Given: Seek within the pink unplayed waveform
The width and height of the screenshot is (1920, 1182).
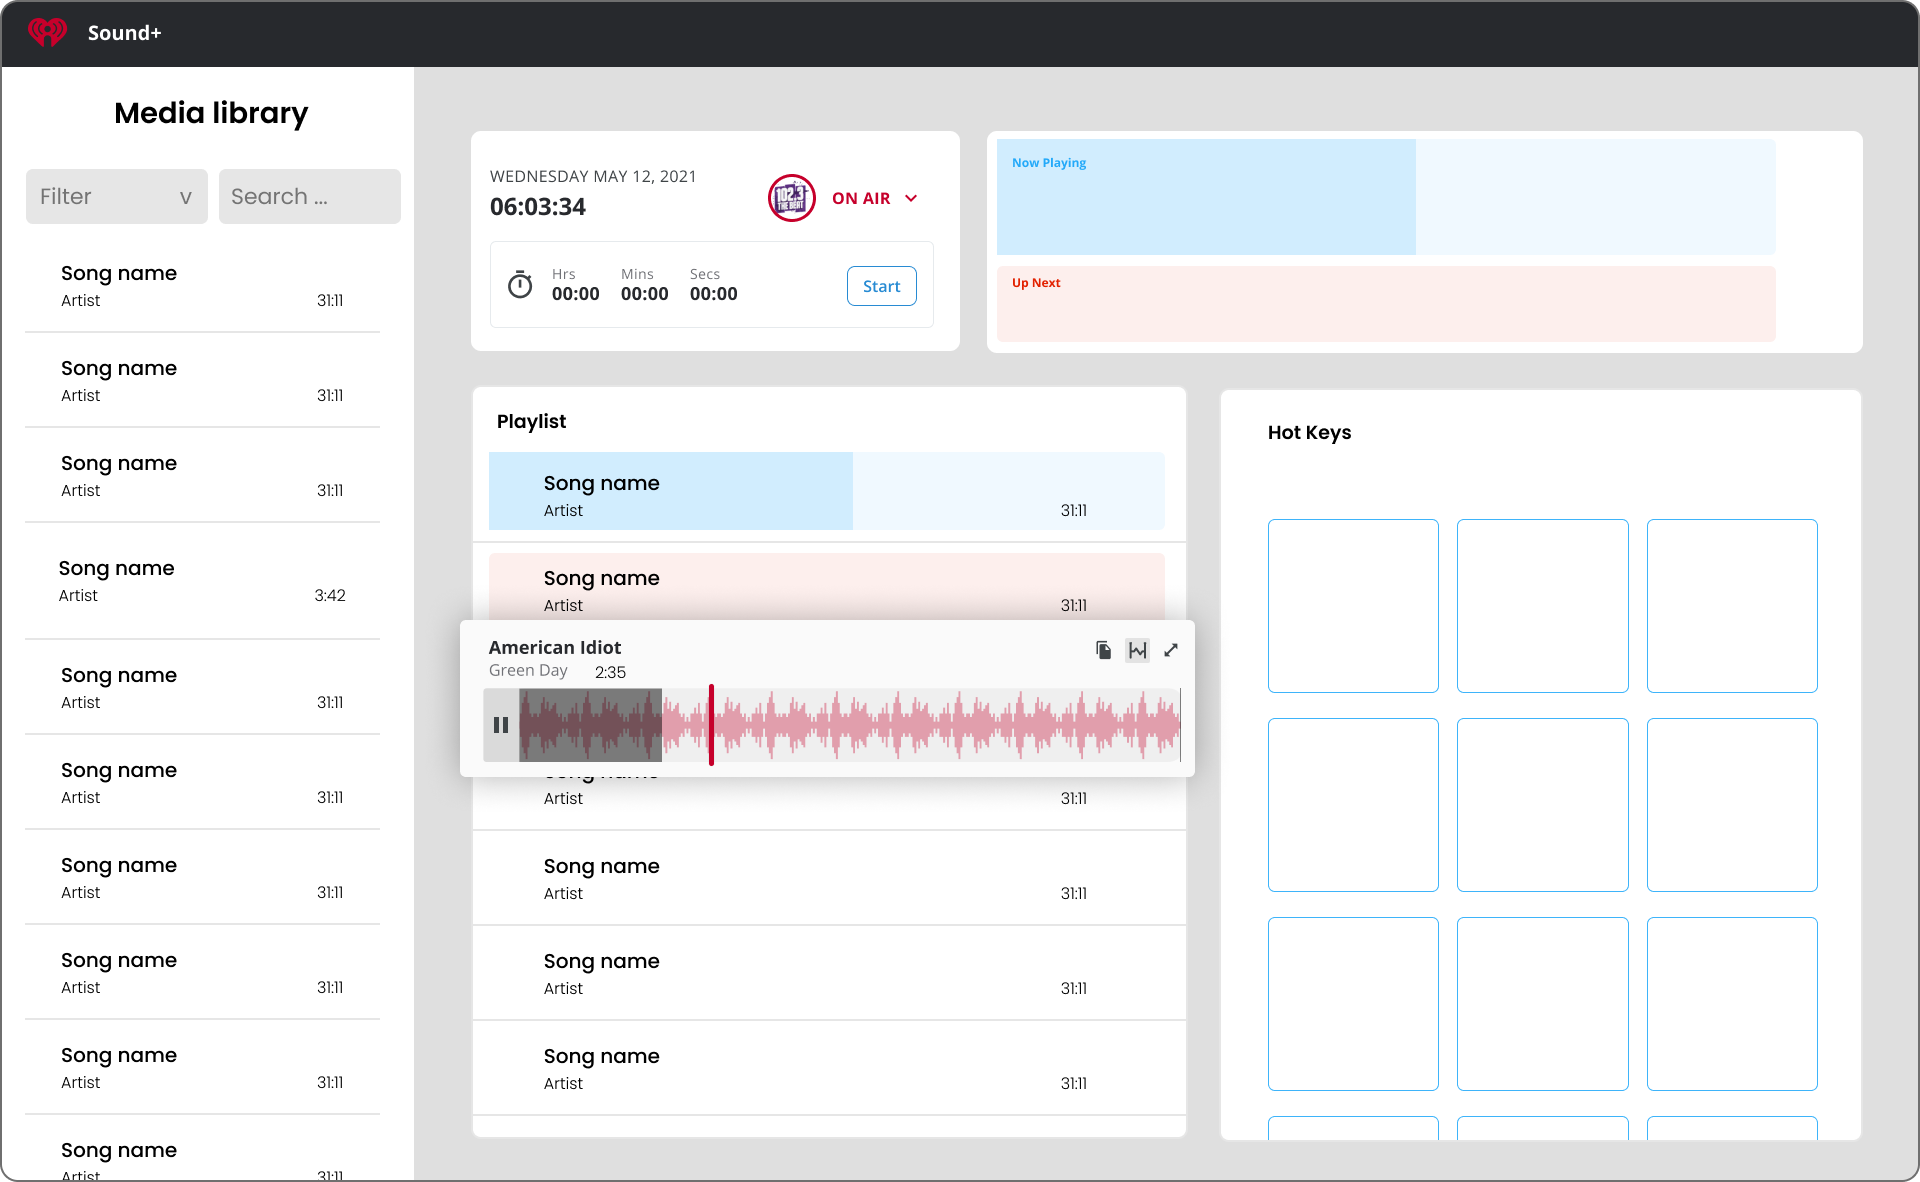Looking at the screenshot, I should (x=945, y=725).
